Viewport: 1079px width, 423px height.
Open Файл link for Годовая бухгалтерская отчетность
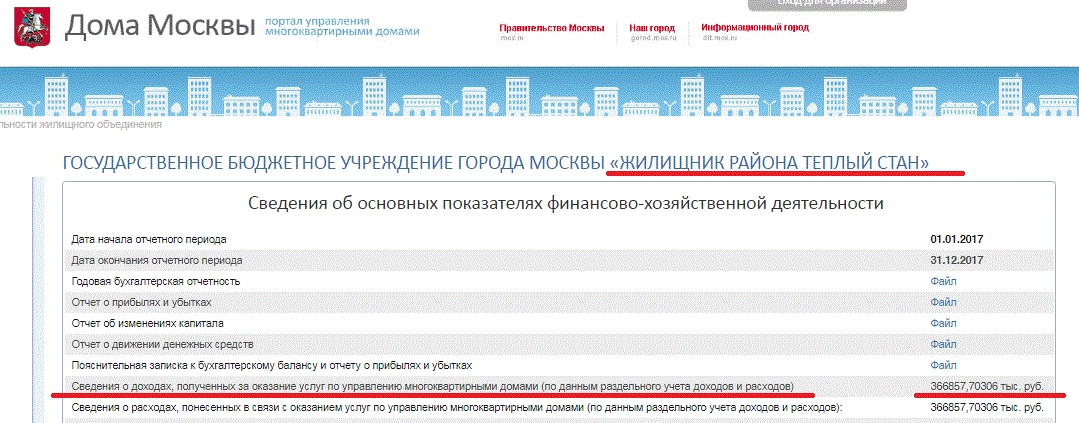pyautogui.click(x=943, y=281)
